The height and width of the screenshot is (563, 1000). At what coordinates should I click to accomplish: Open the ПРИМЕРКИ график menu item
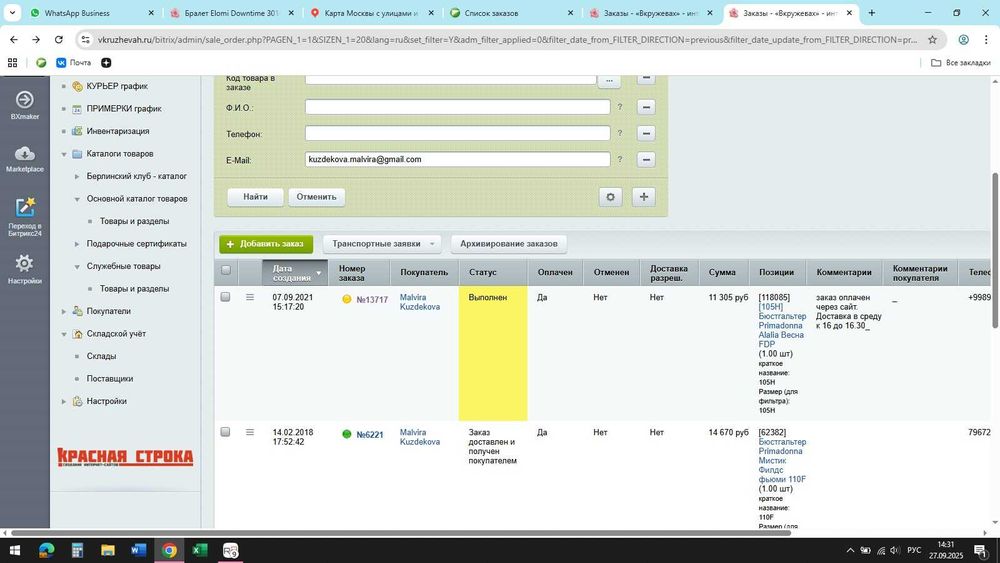(124, 108)
